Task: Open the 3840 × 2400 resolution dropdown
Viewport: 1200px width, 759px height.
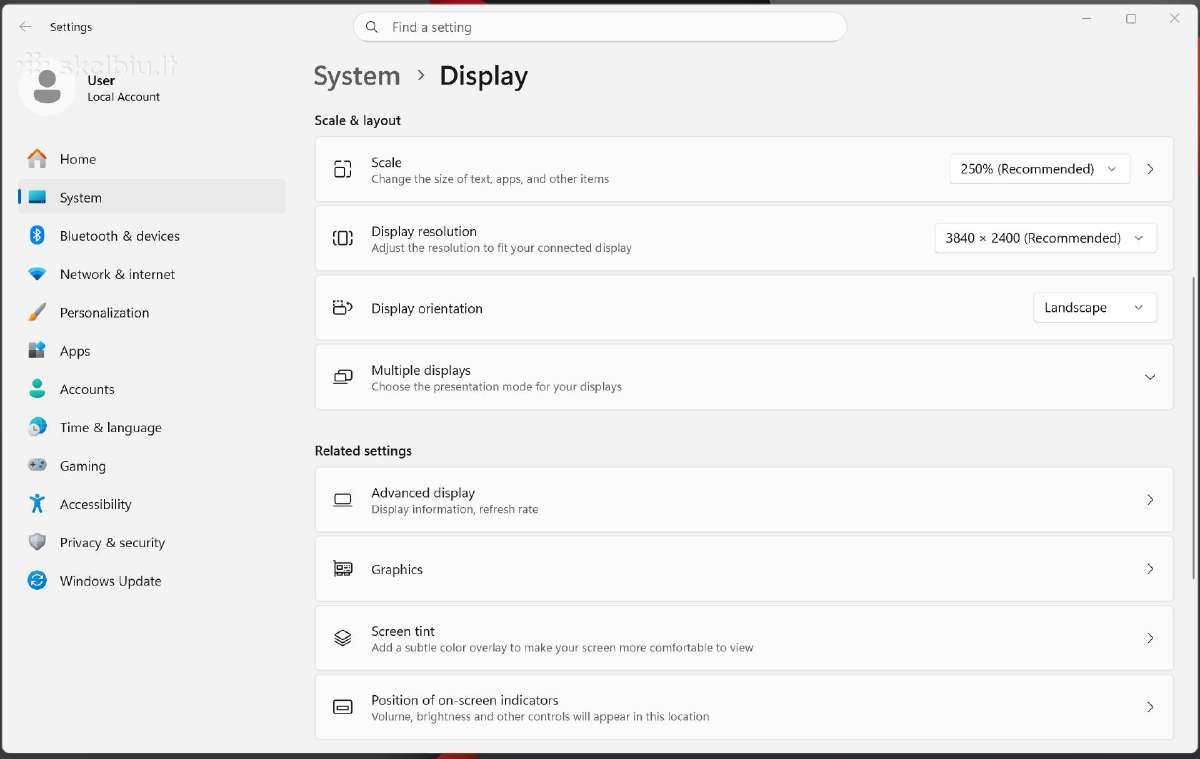Action: pos(1046,238)
